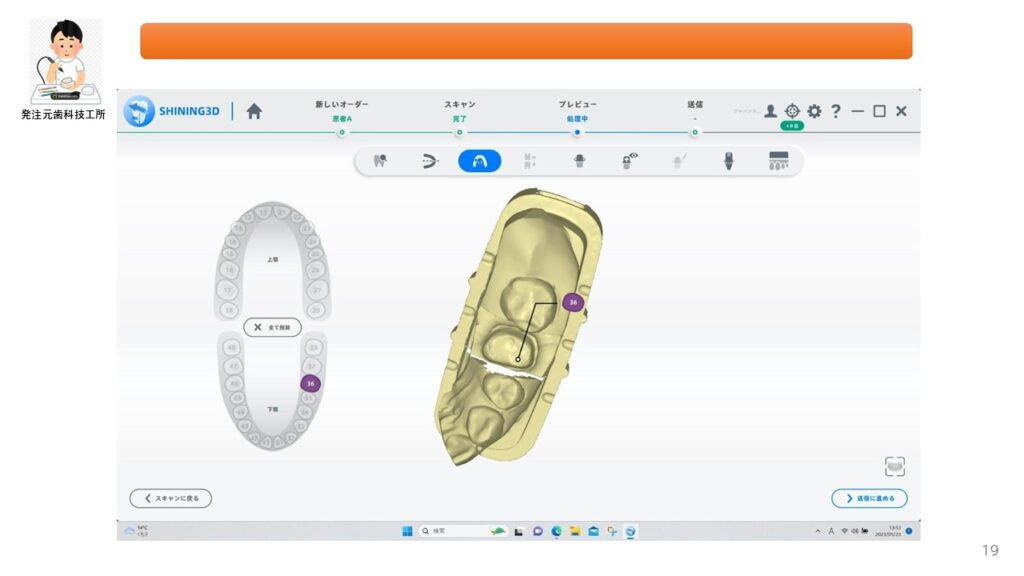1024x576 pixels.
Task: Deselect purple tooth 36 on dental chart
Action: click(310, 383)
